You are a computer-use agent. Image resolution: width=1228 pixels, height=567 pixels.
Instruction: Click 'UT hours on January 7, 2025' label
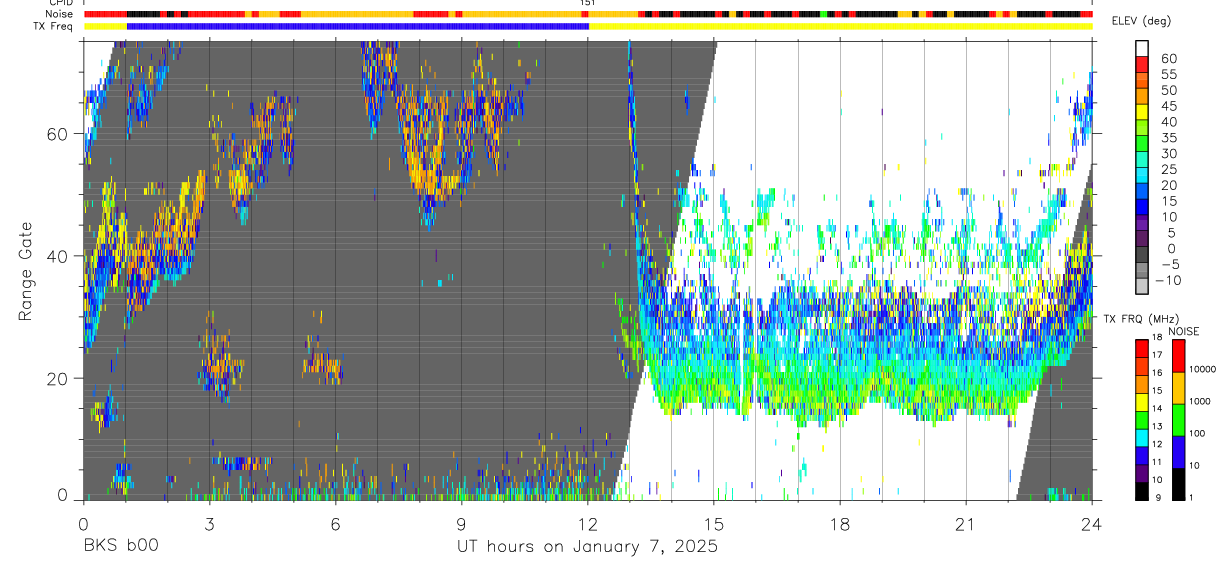(x=587, y=547)
